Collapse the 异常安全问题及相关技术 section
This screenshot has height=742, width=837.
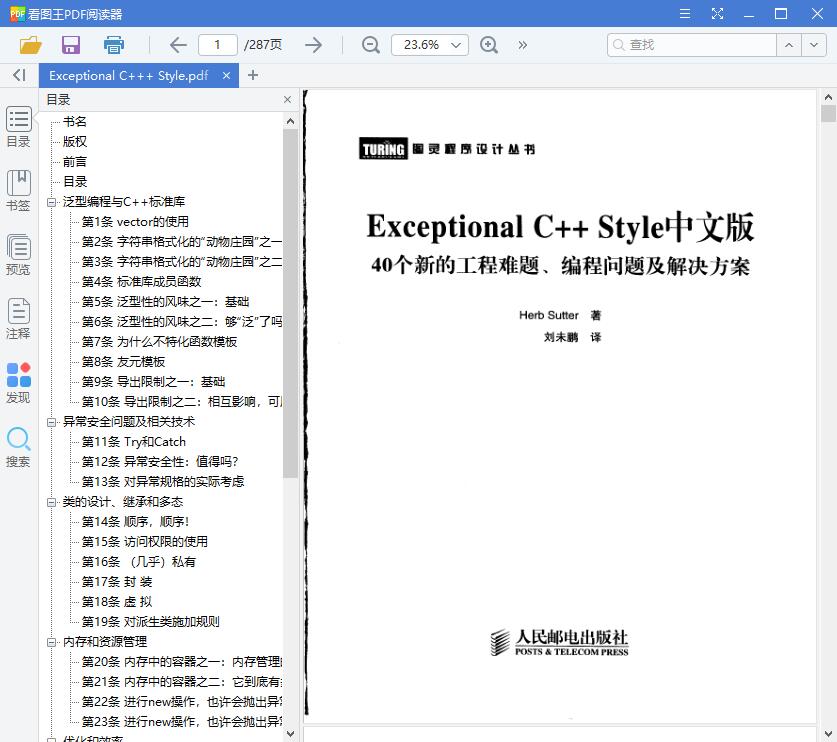[51, 422]
